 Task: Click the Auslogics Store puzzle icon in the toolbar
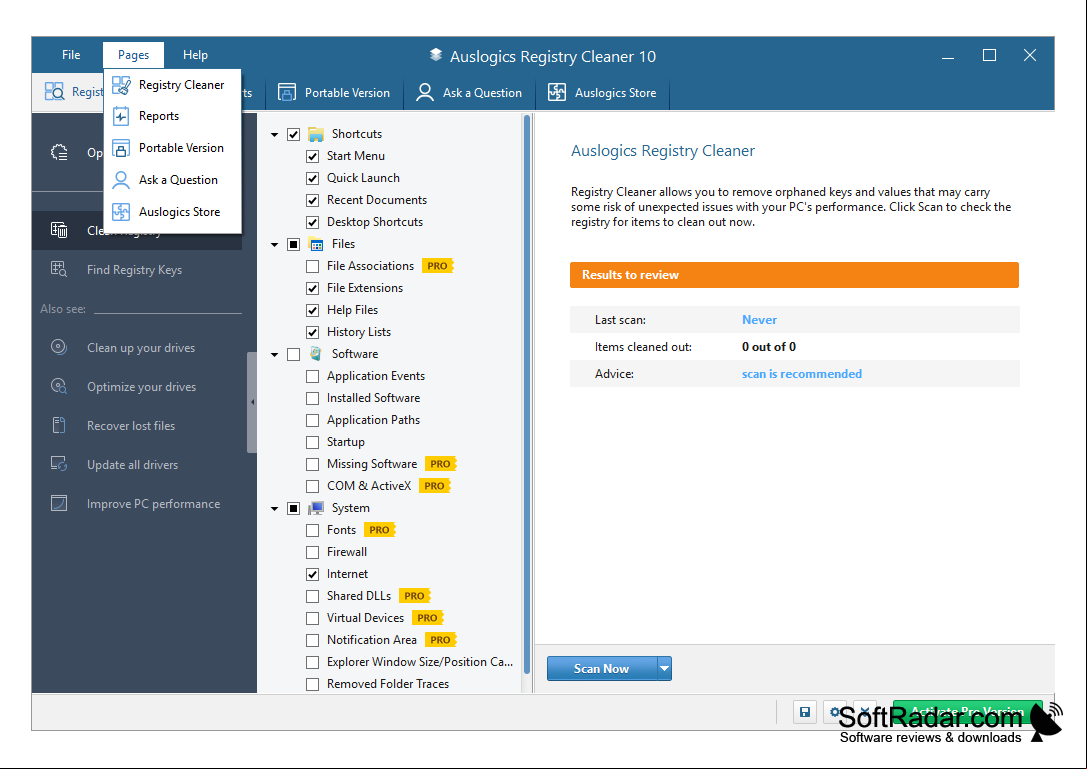(557, 92)
